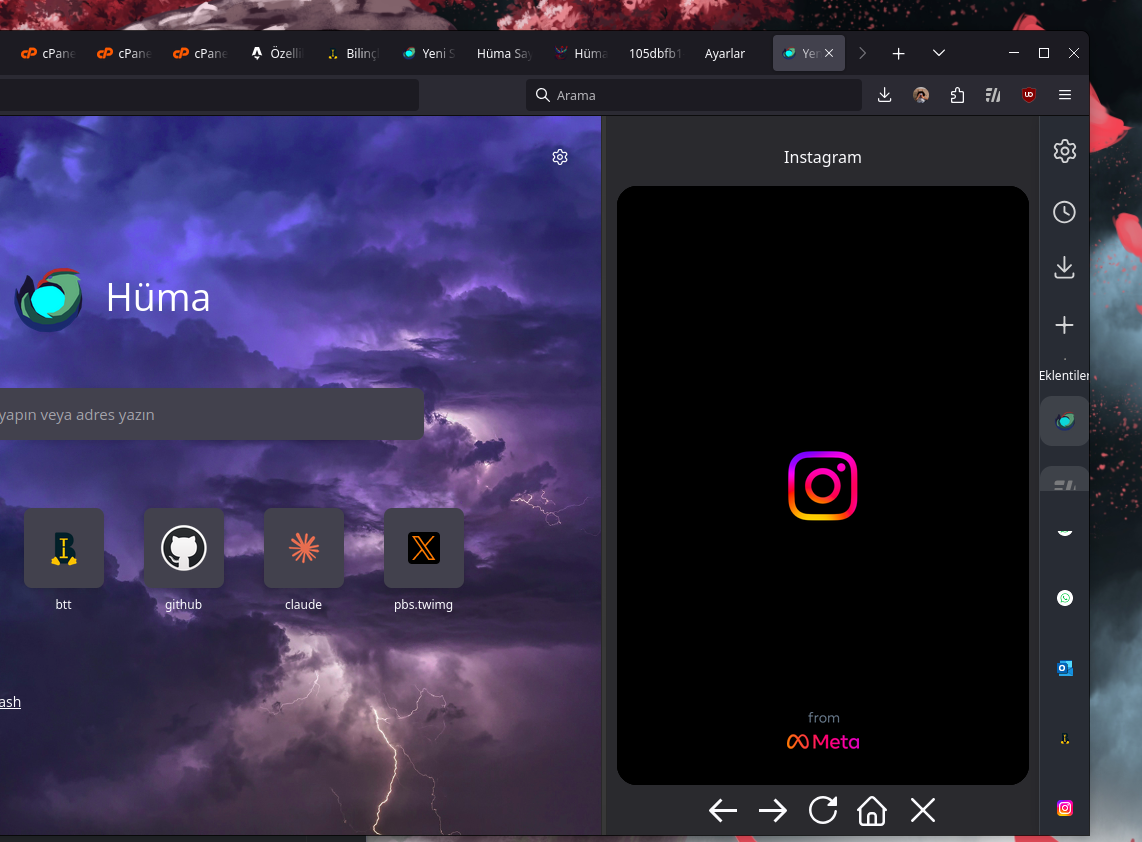1142x842 pixels.
Task: Click the profile avatar in the browser toolbar
Action: [921, 95]
